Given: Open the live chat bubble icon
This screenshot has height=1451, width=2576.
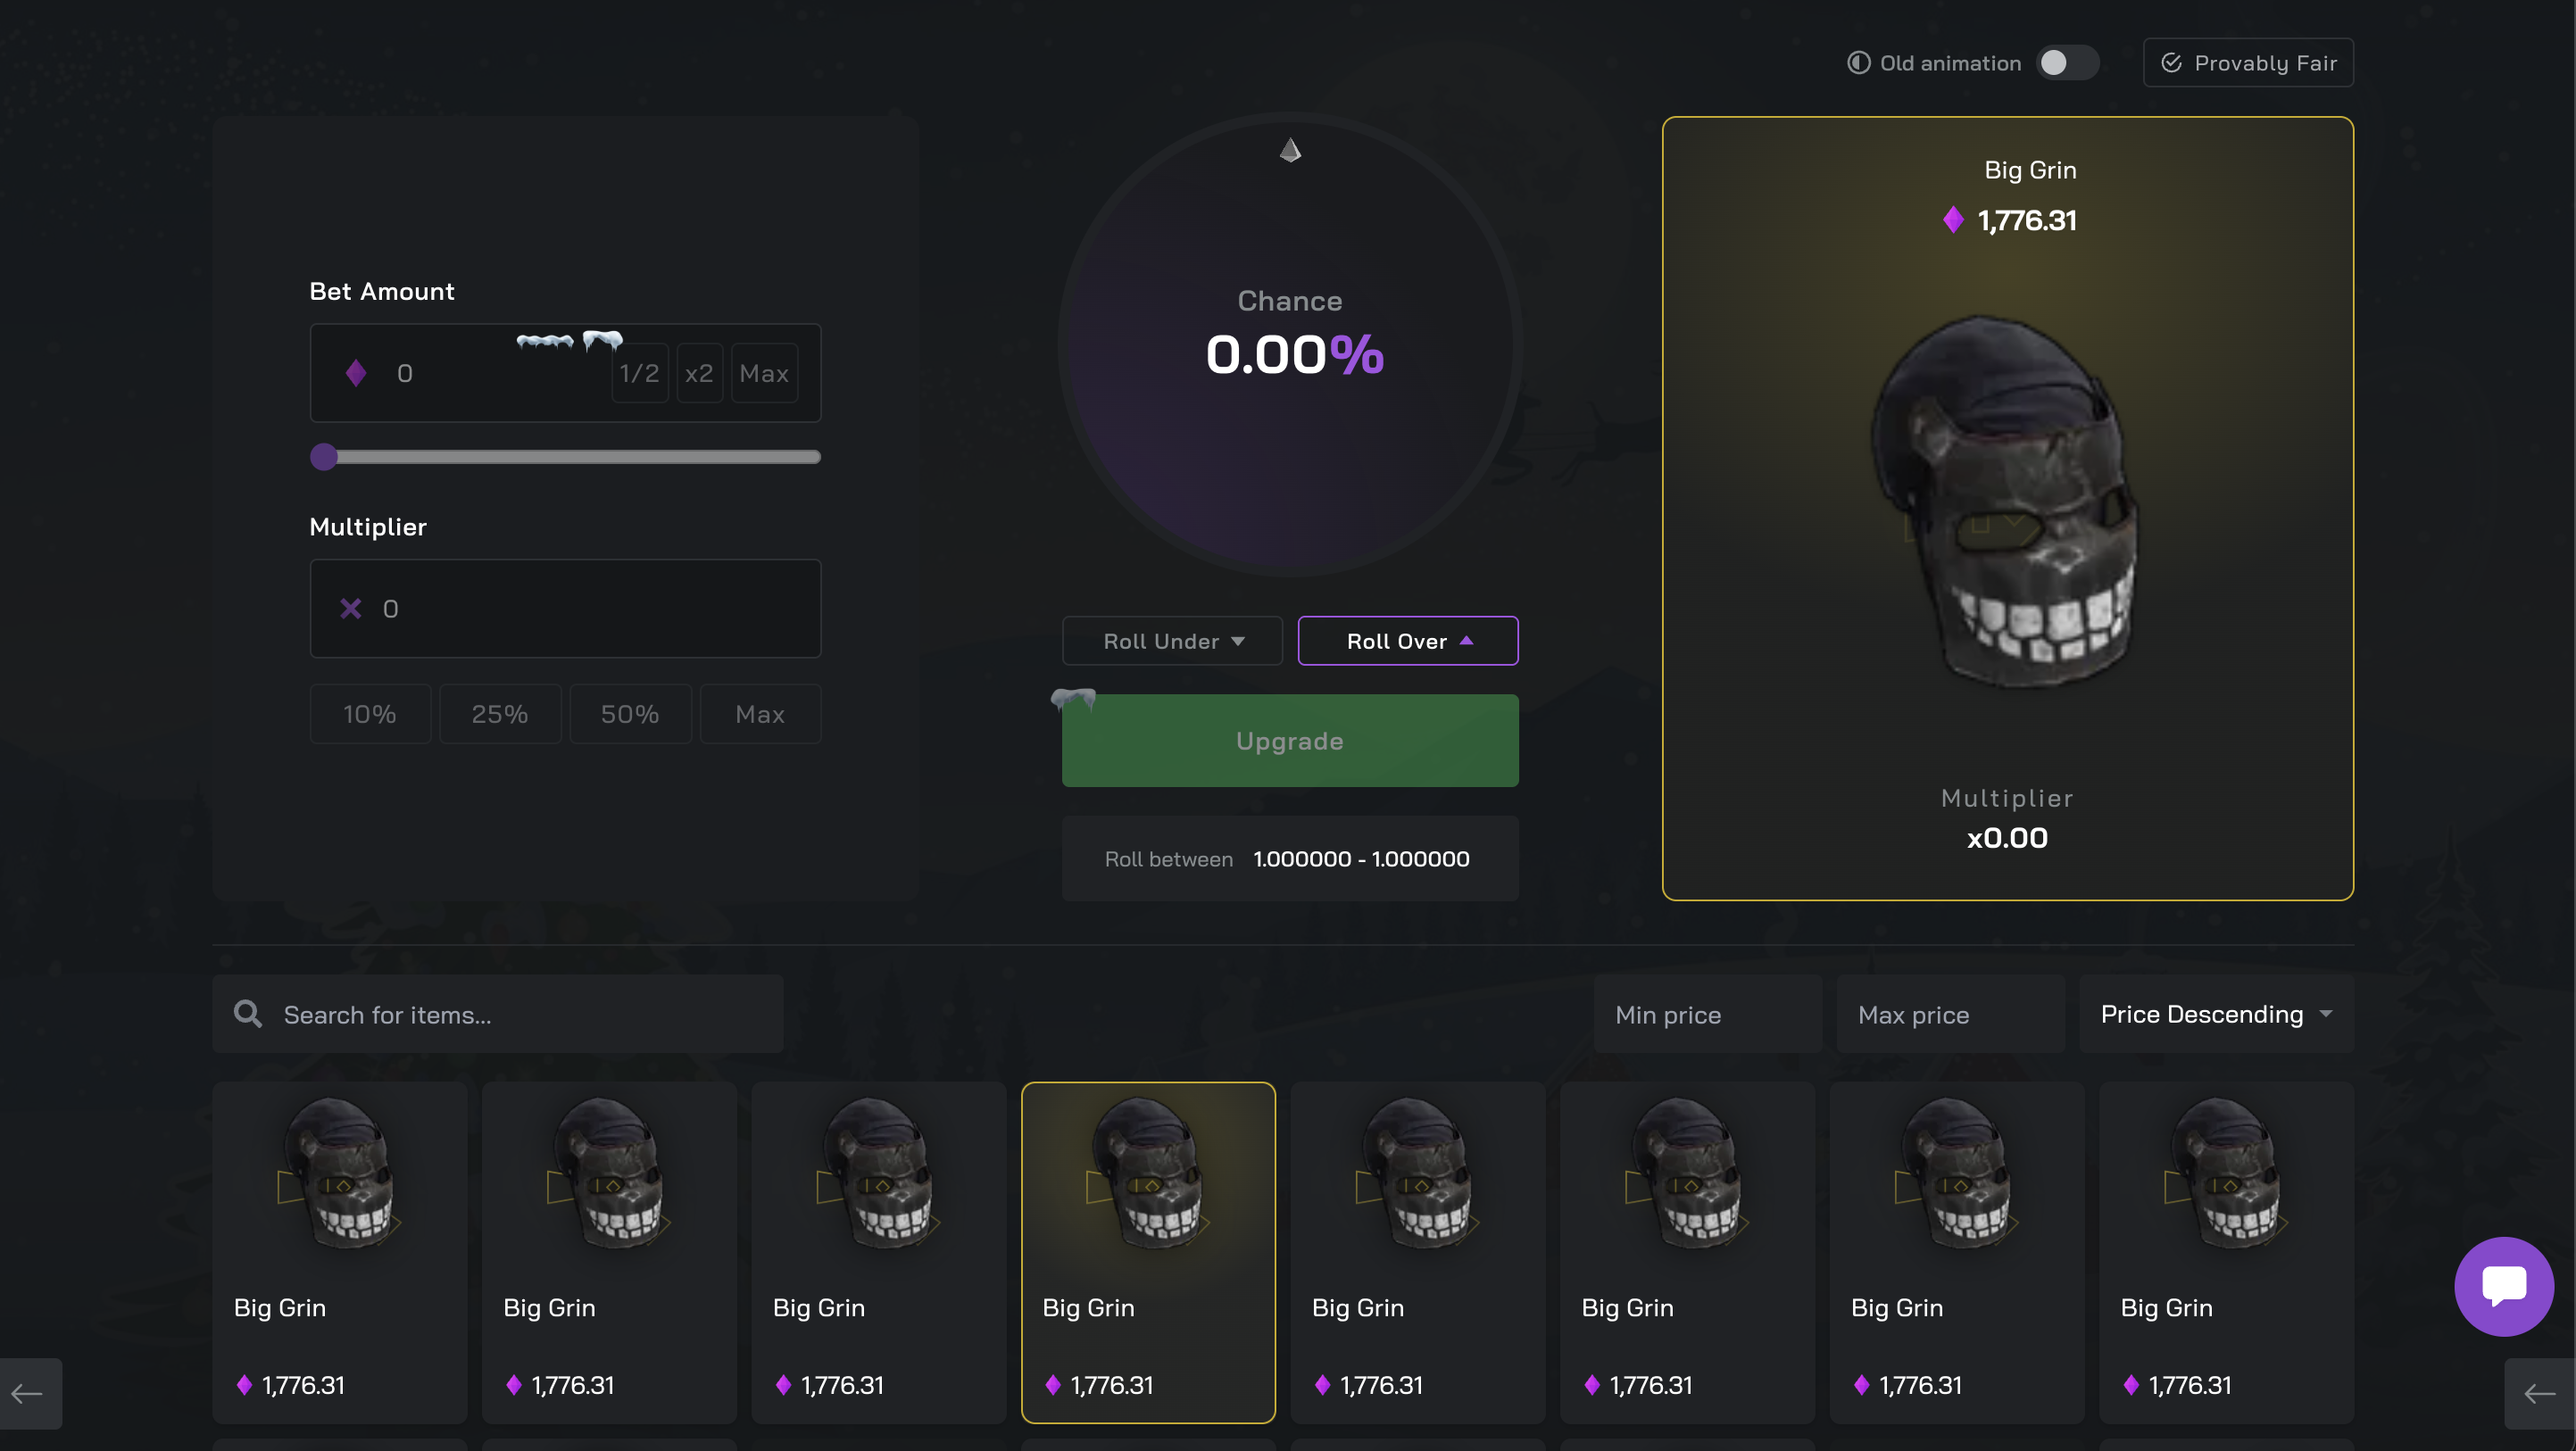Looking at the screenshot, I should 2503,1286.
